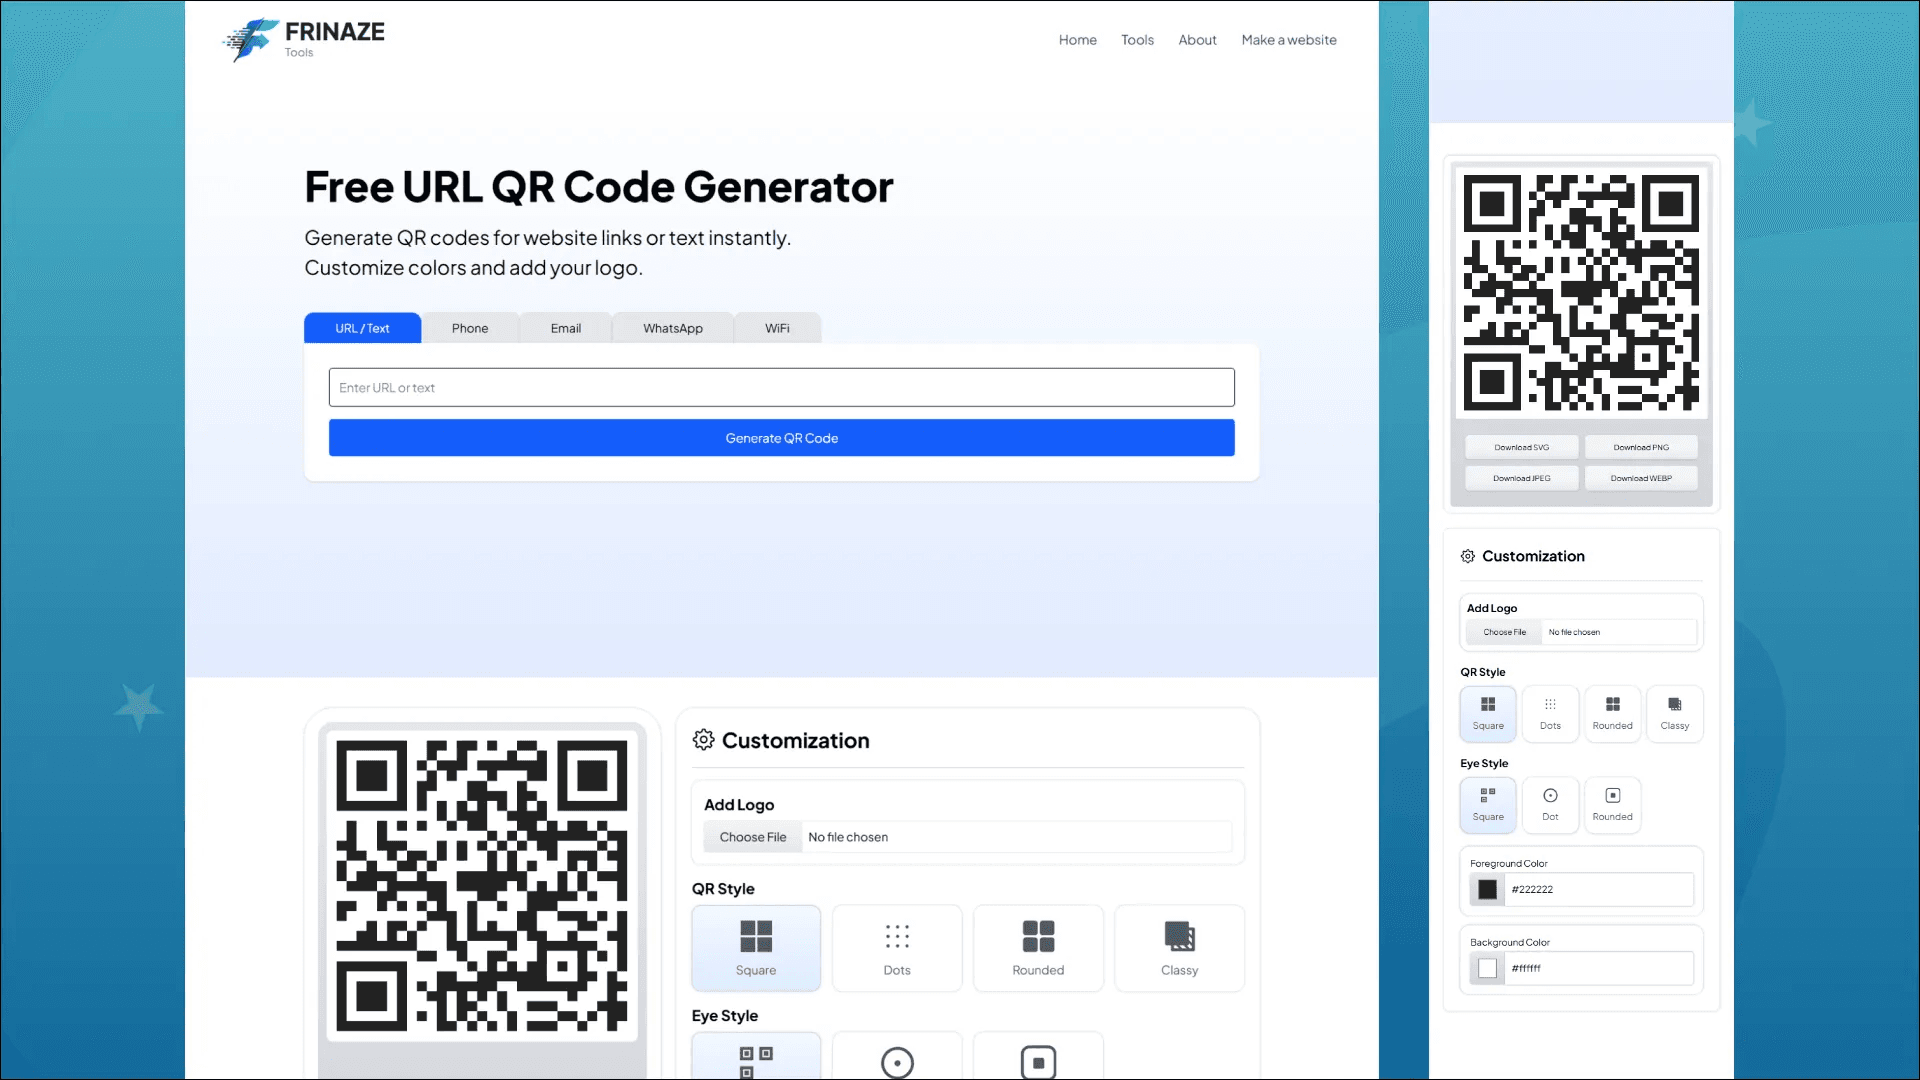This screenshot has height=1080, width=1920.
Task: Click the Enter URL or text field
Action: click(781, 387)
